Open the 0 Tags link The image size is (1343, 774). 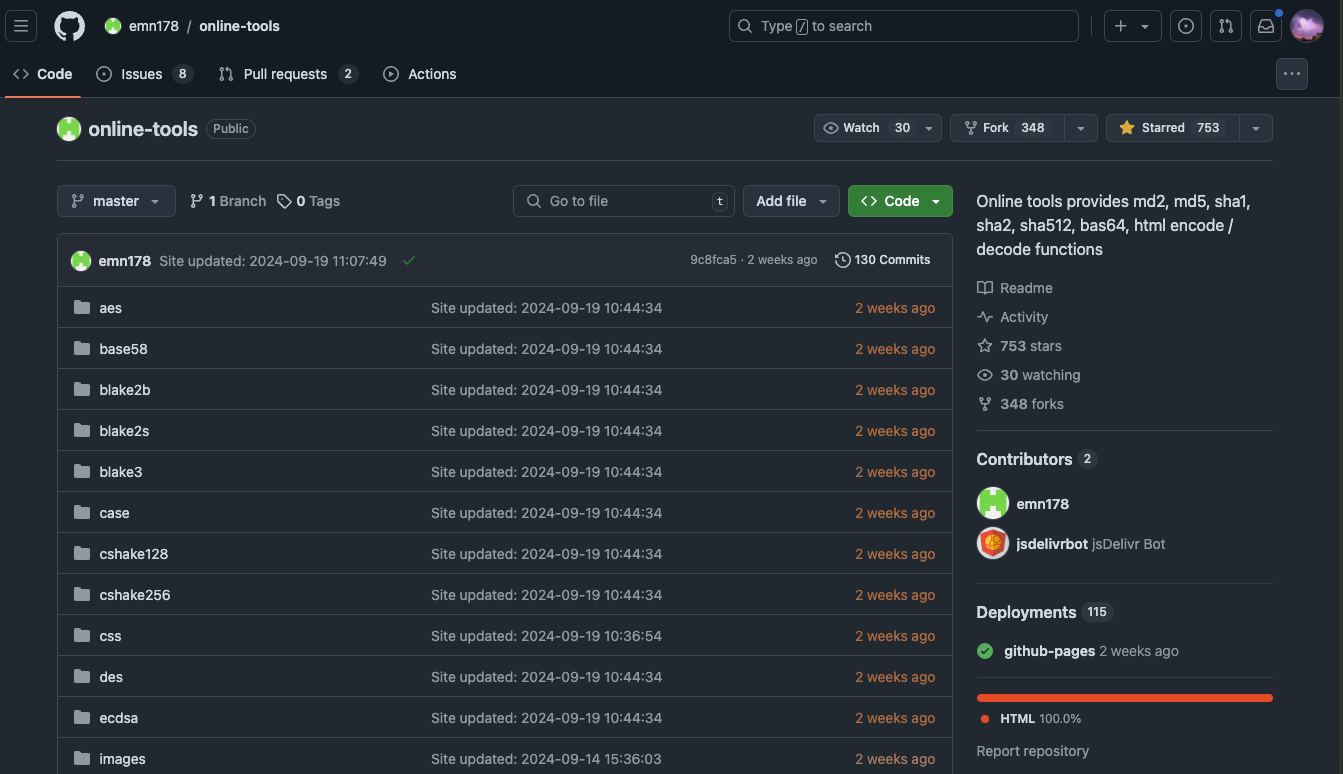click(x=308, y=201)
